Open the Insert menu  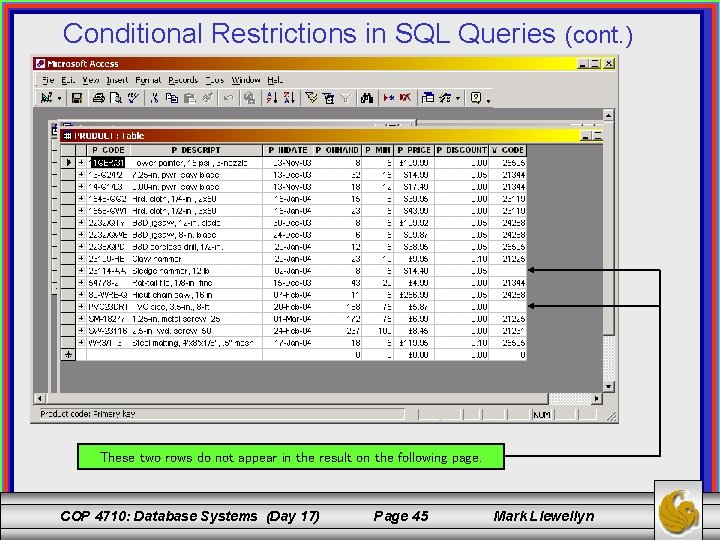coord(117,80)
